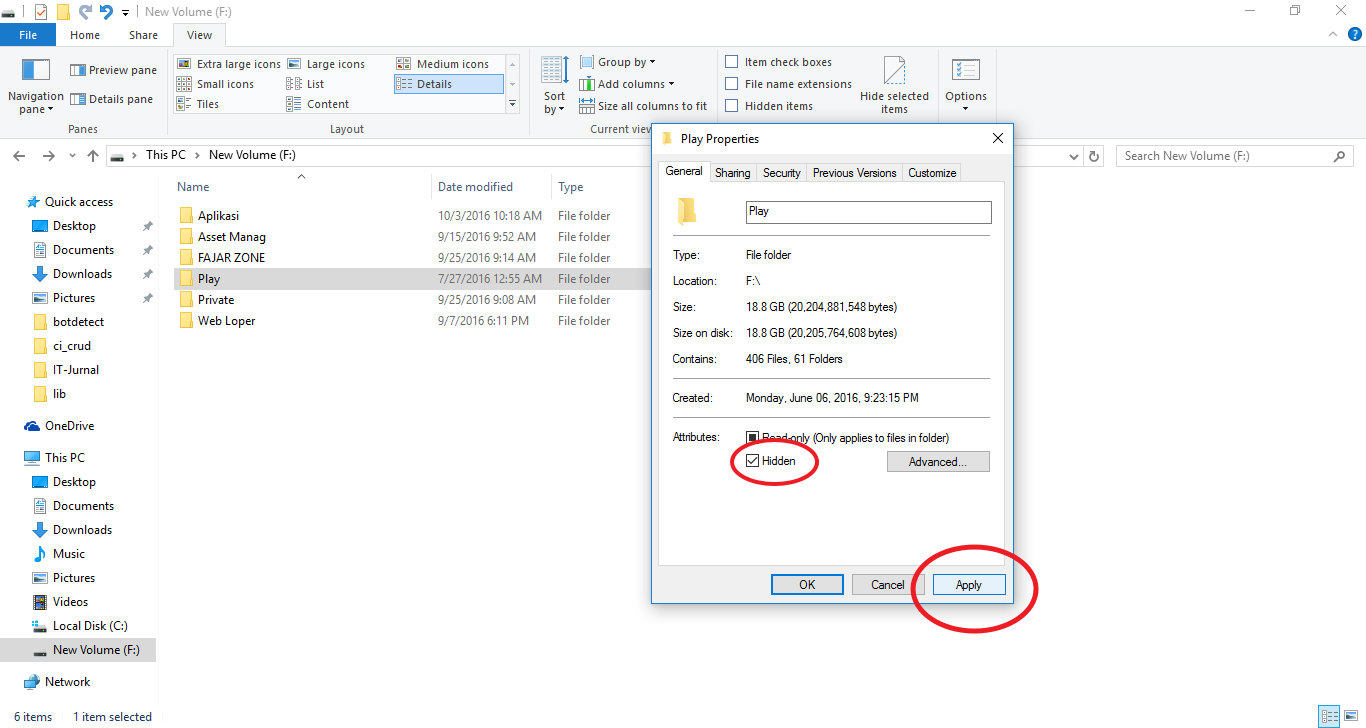Open the Customize tab in Play Properties

[932, 173]
